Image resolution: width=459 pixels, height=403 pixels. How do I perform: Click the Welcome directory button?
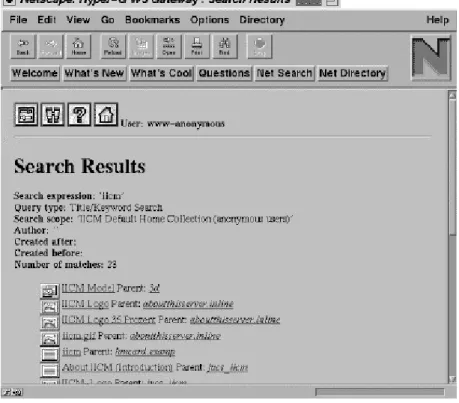tap(35, 73)
